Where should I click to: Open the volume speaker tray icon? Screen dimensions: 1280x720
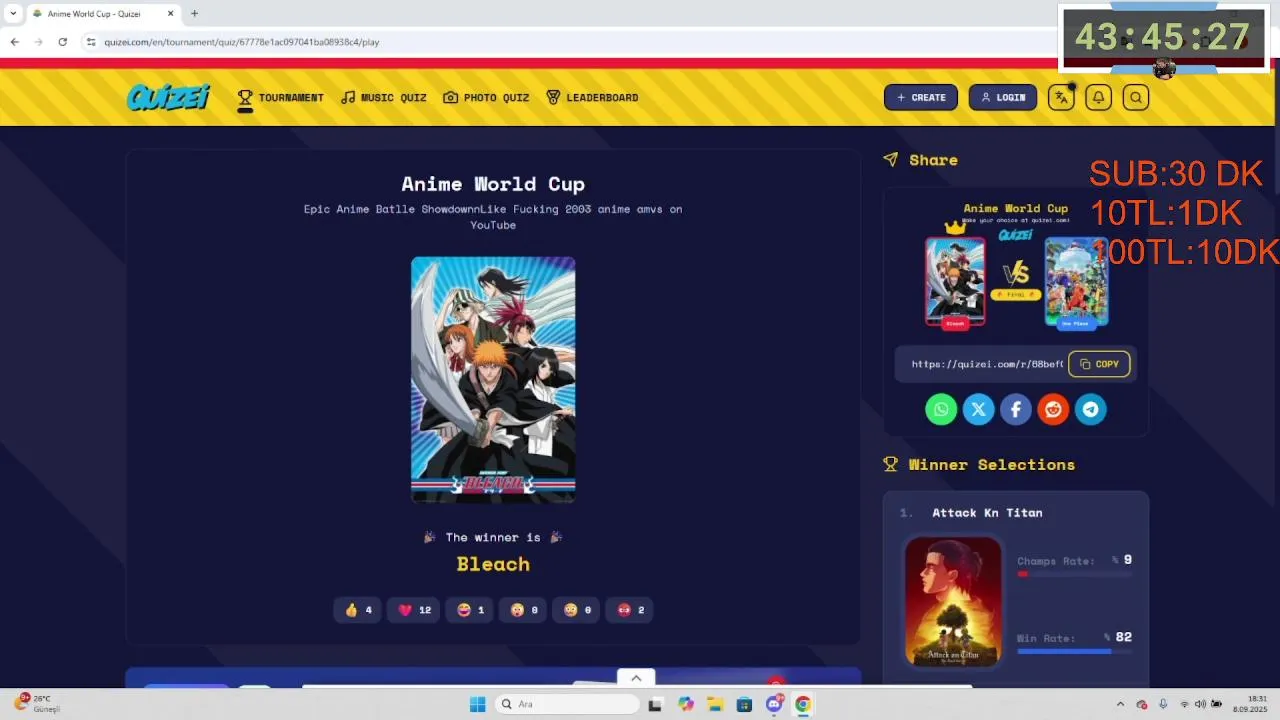pos(1200,704)
